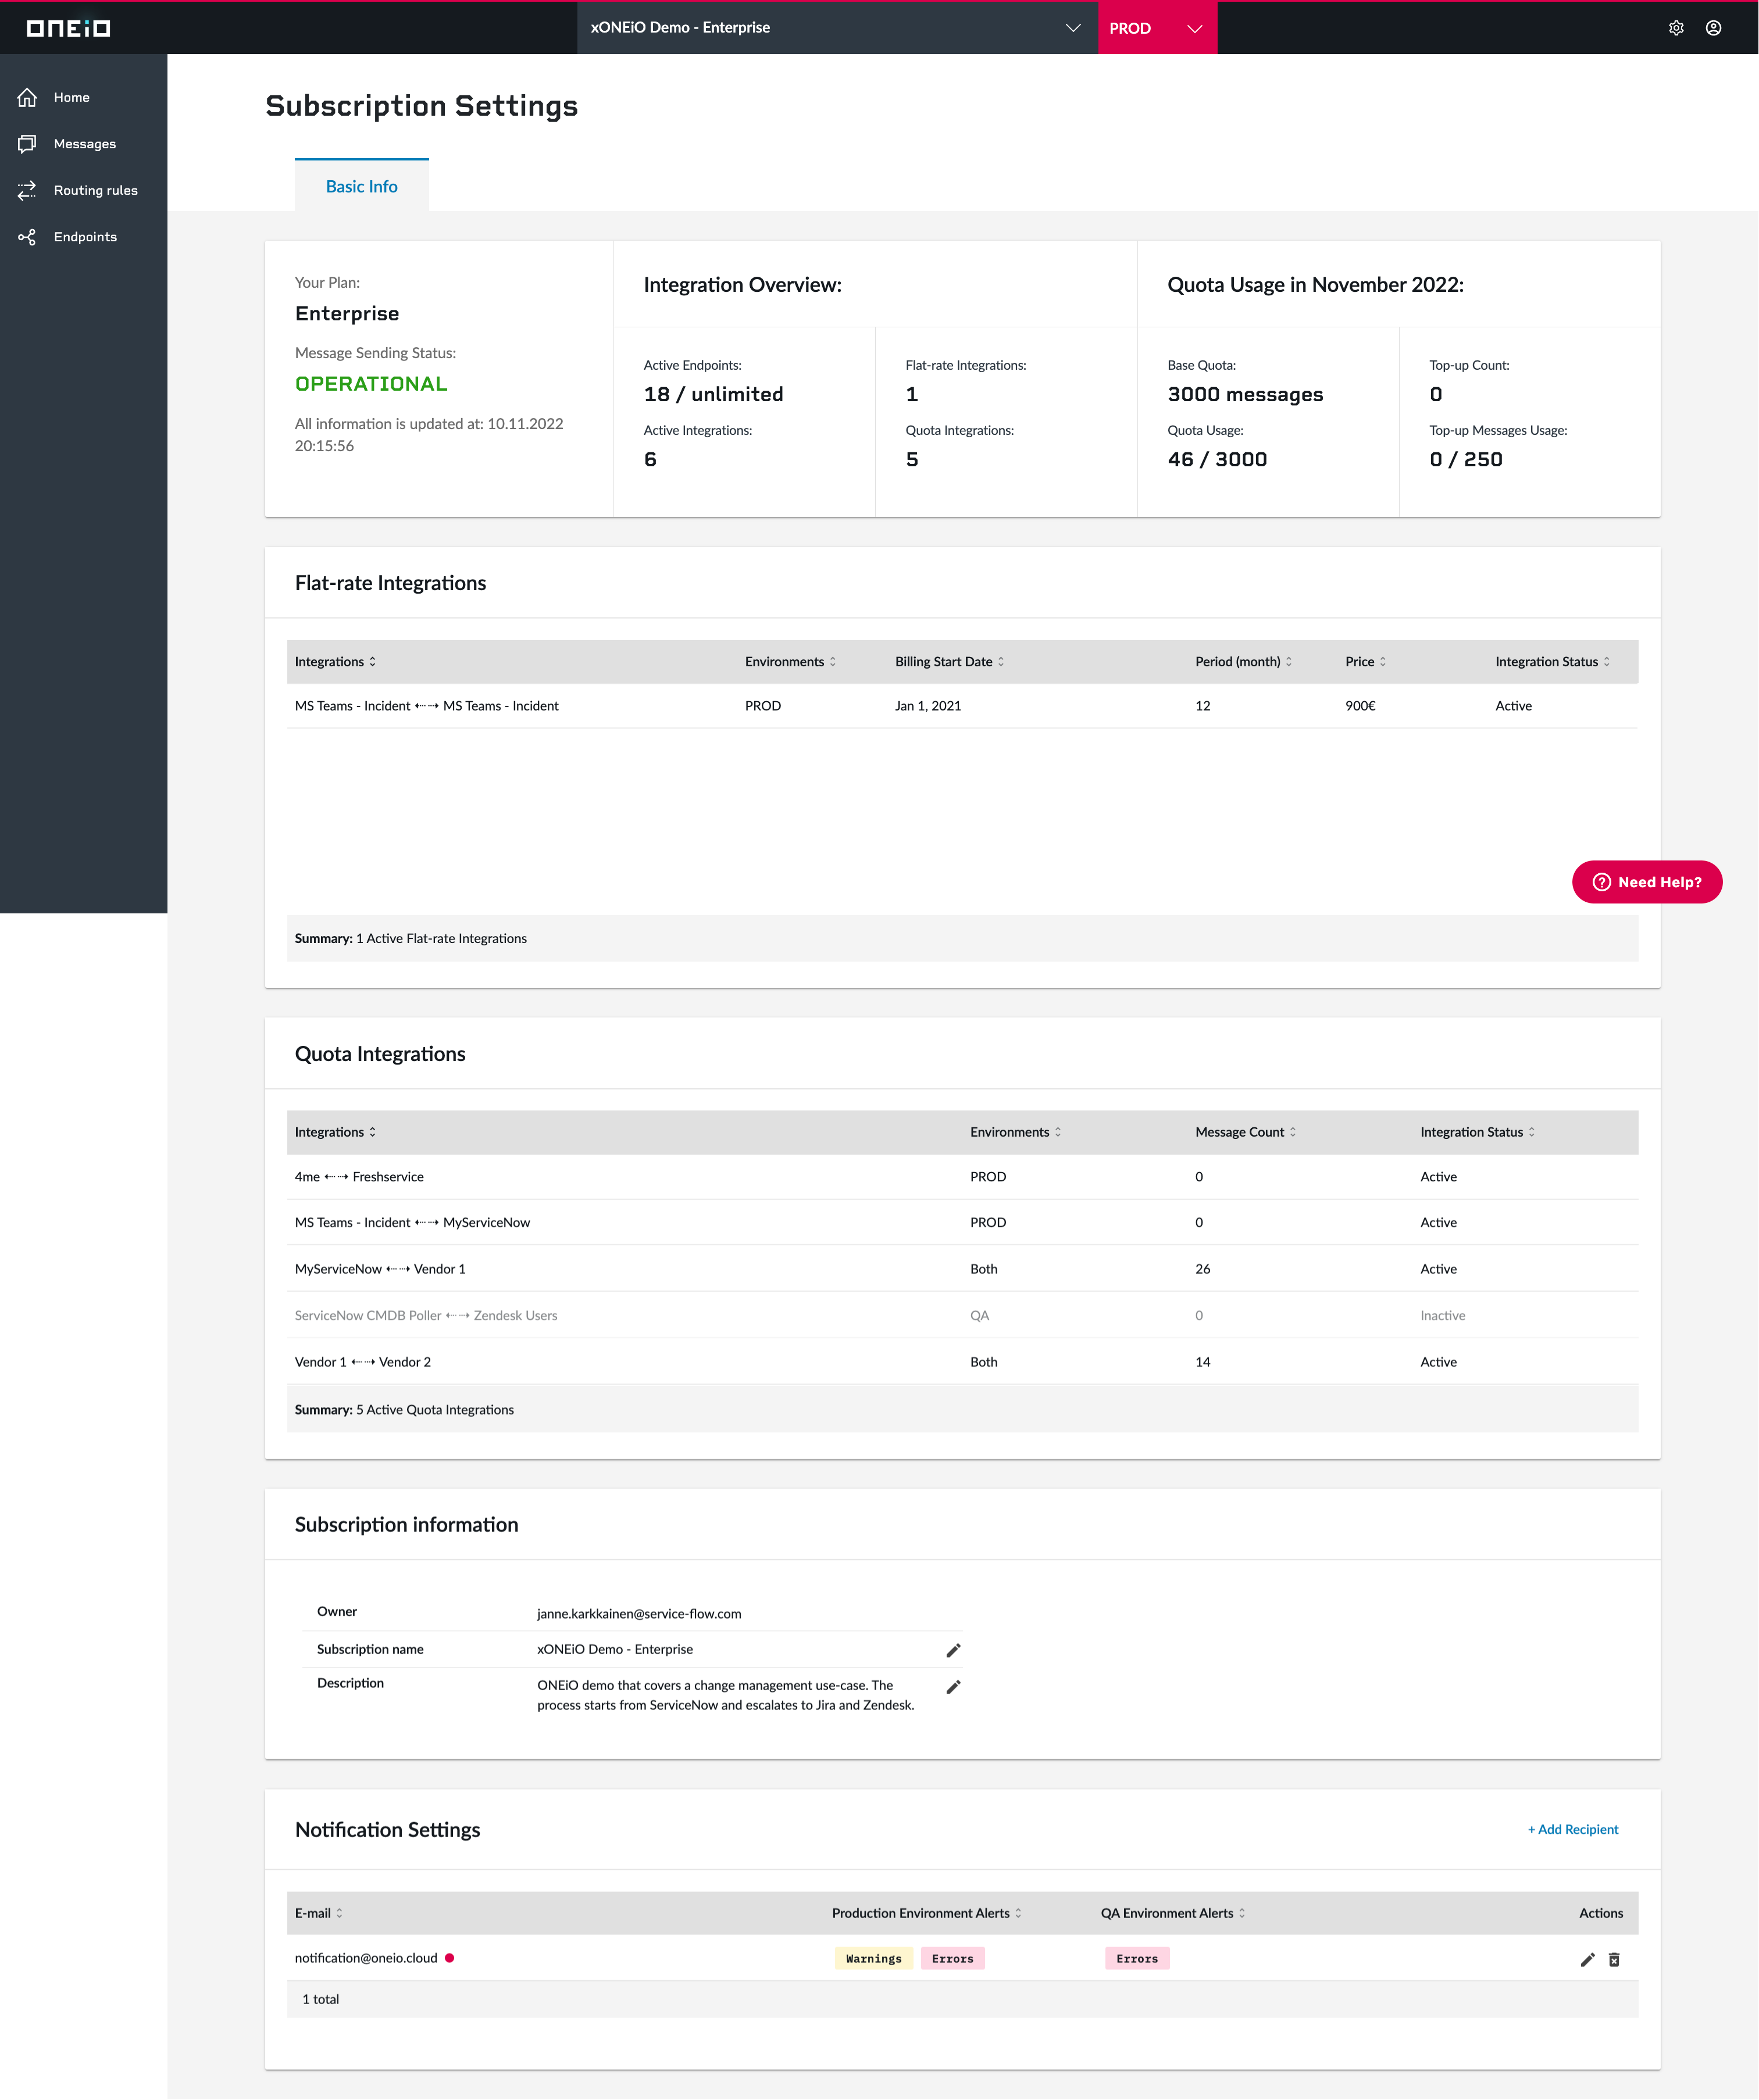Click the Need Help? button
The width and height of the screenshot is (1759, 2100).
(x=1646, y=882)
